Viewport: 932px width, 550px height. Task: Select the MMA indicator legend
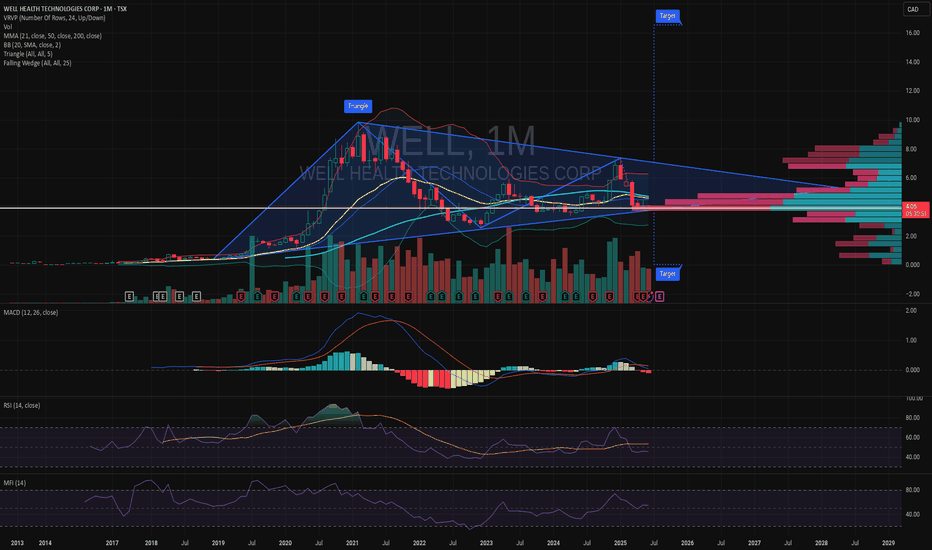tap(52, 36)
